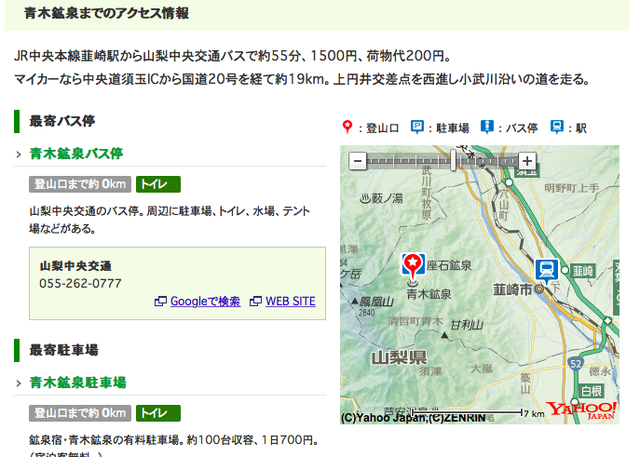
Task: Zoom in the map with plus button
Action: click(527, 161)
